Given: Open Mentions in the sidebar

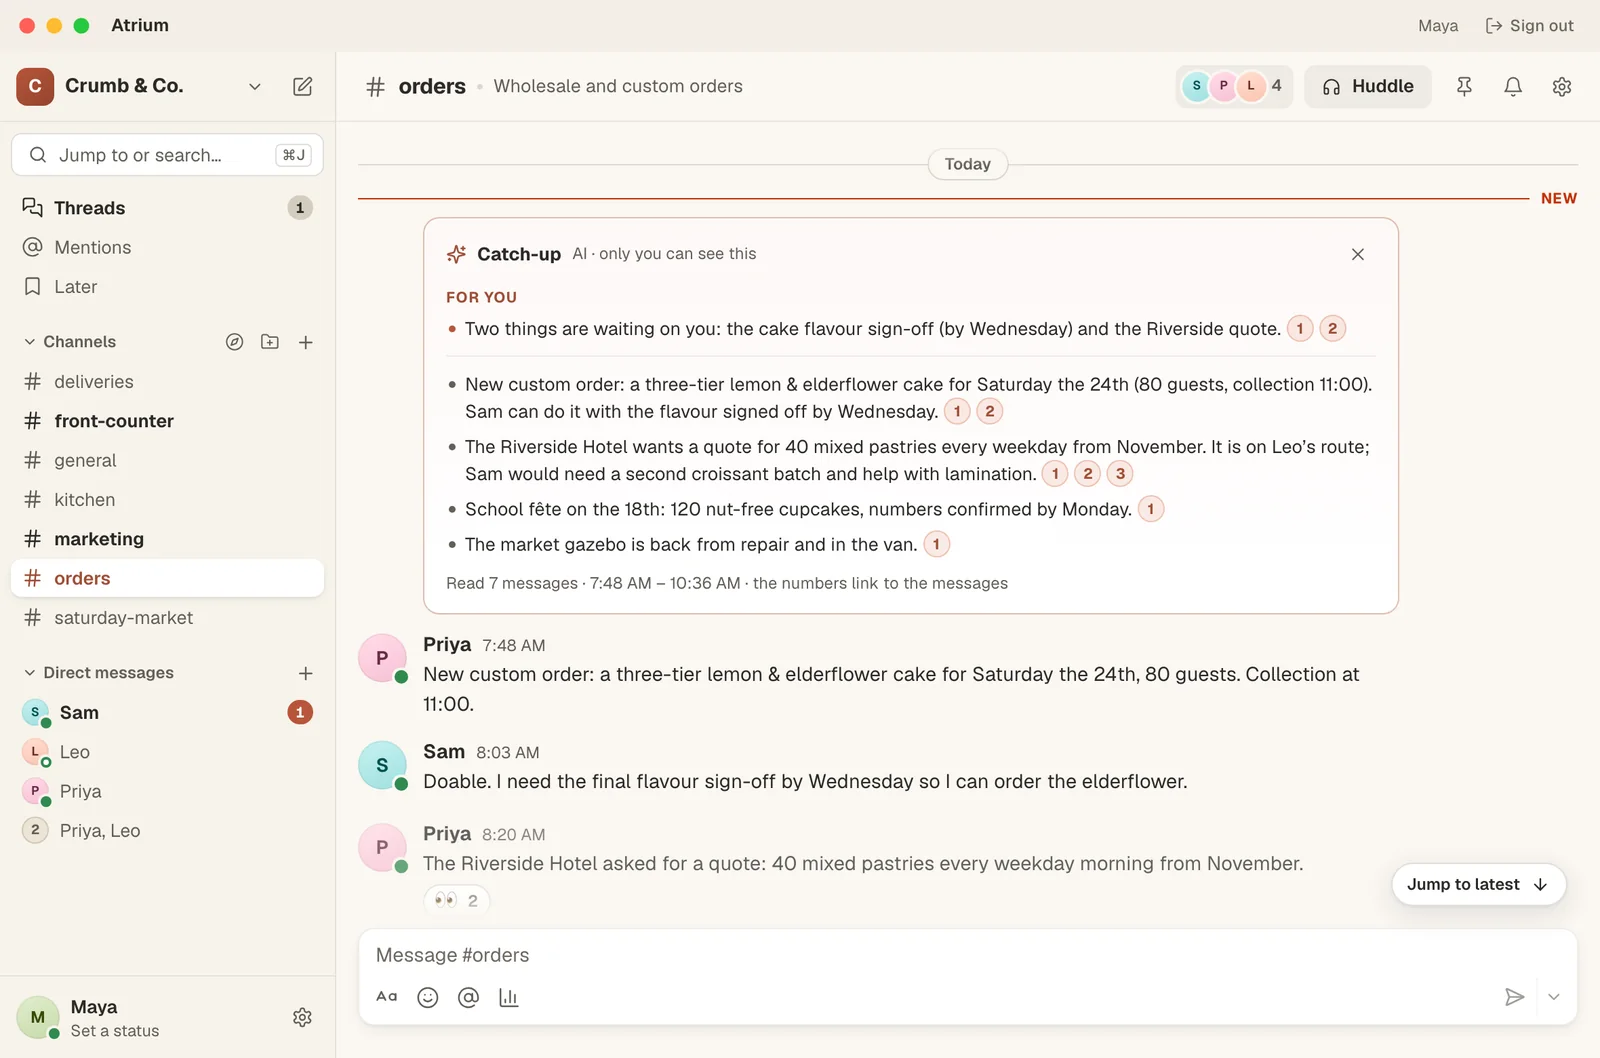Looking at the screenshot, I should click(x=167, y=247).
